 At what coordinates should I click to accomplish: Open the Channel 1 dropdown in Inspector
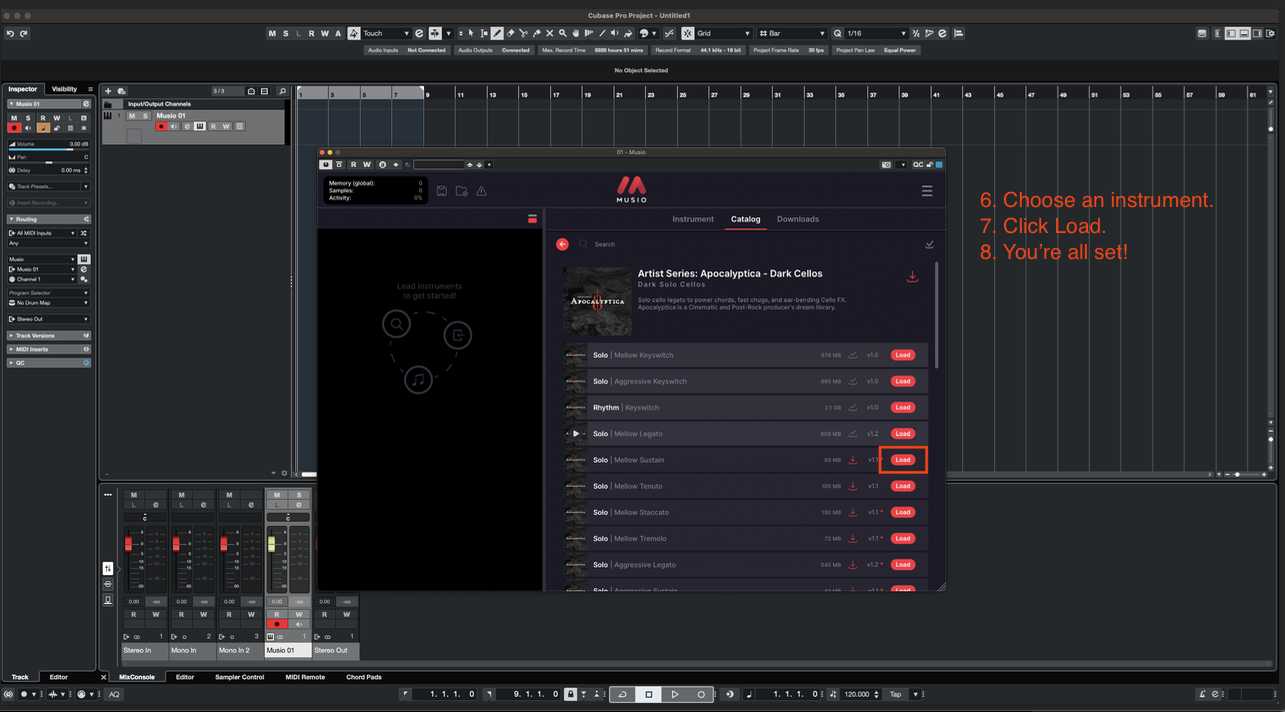coord(42,279)
